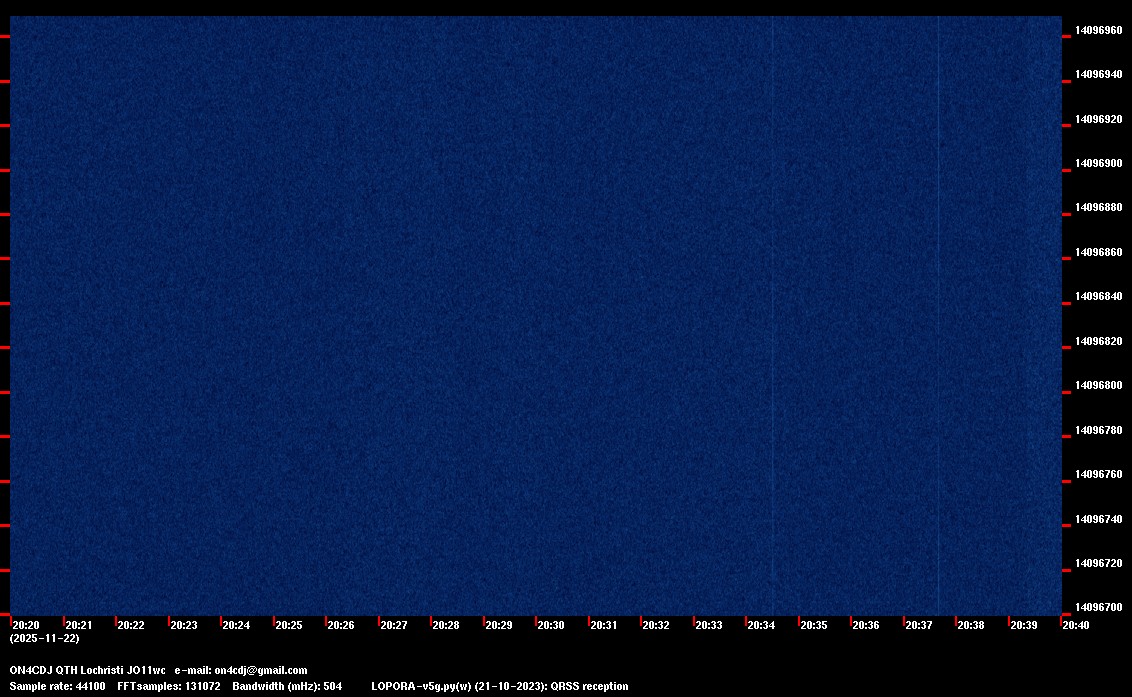The height and width of the screenshot is (697, 1132).
Task: Click the faint vertical line near 20:34
Action: [x=772, y=315]
